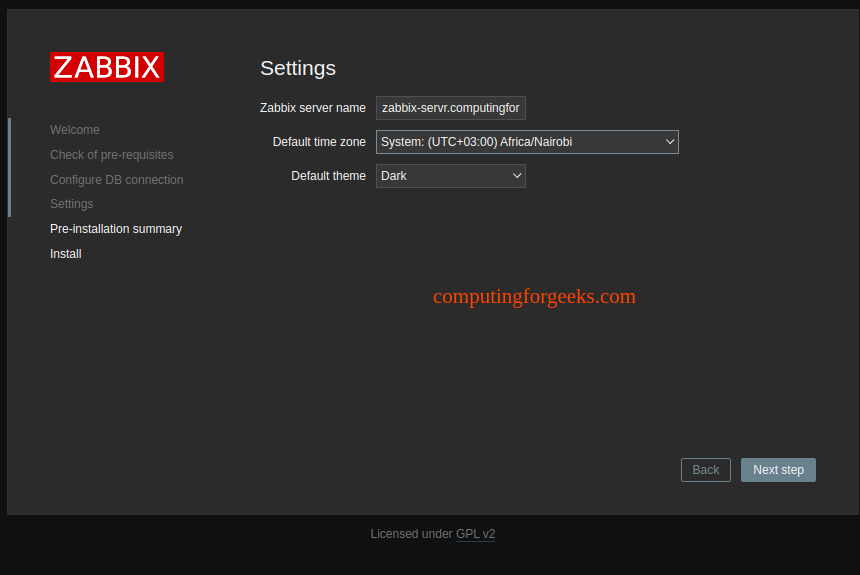
Task: Select the Pre-installation summary step
Action: pyautogui.click(x=116, y=229)
